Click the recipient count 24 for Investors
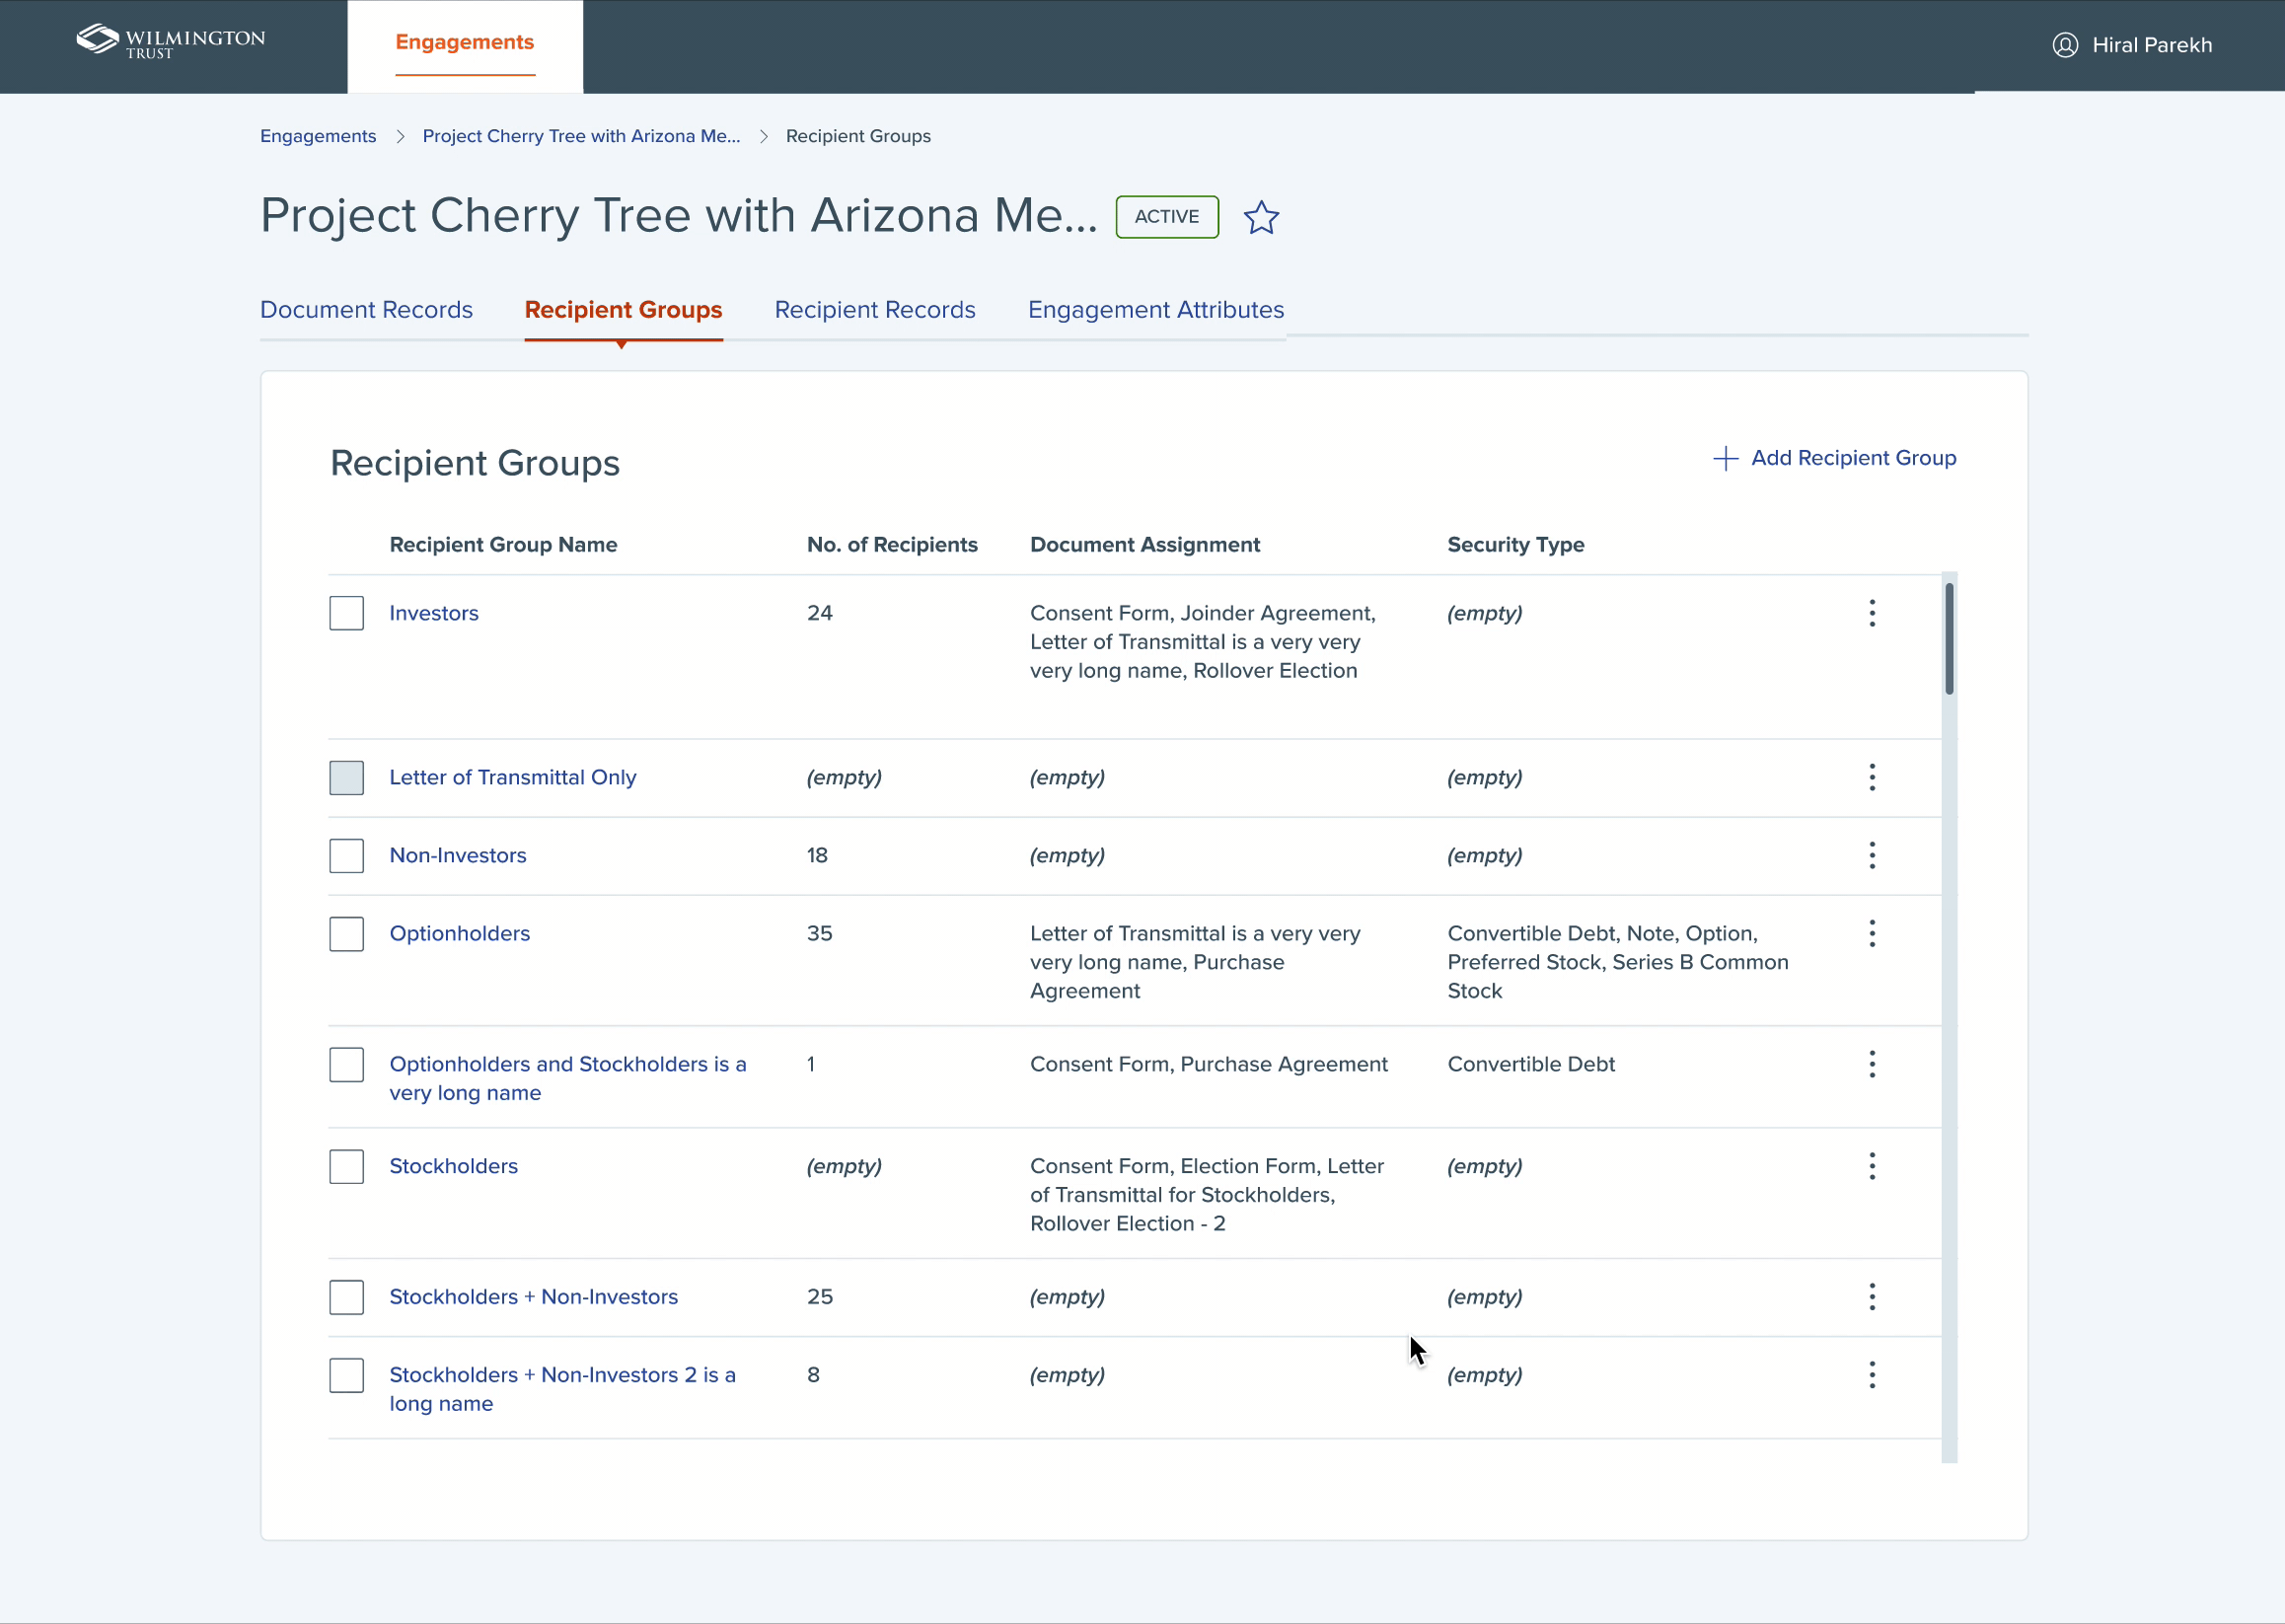Viewport: 2285px width, 1624px height. 820,613
